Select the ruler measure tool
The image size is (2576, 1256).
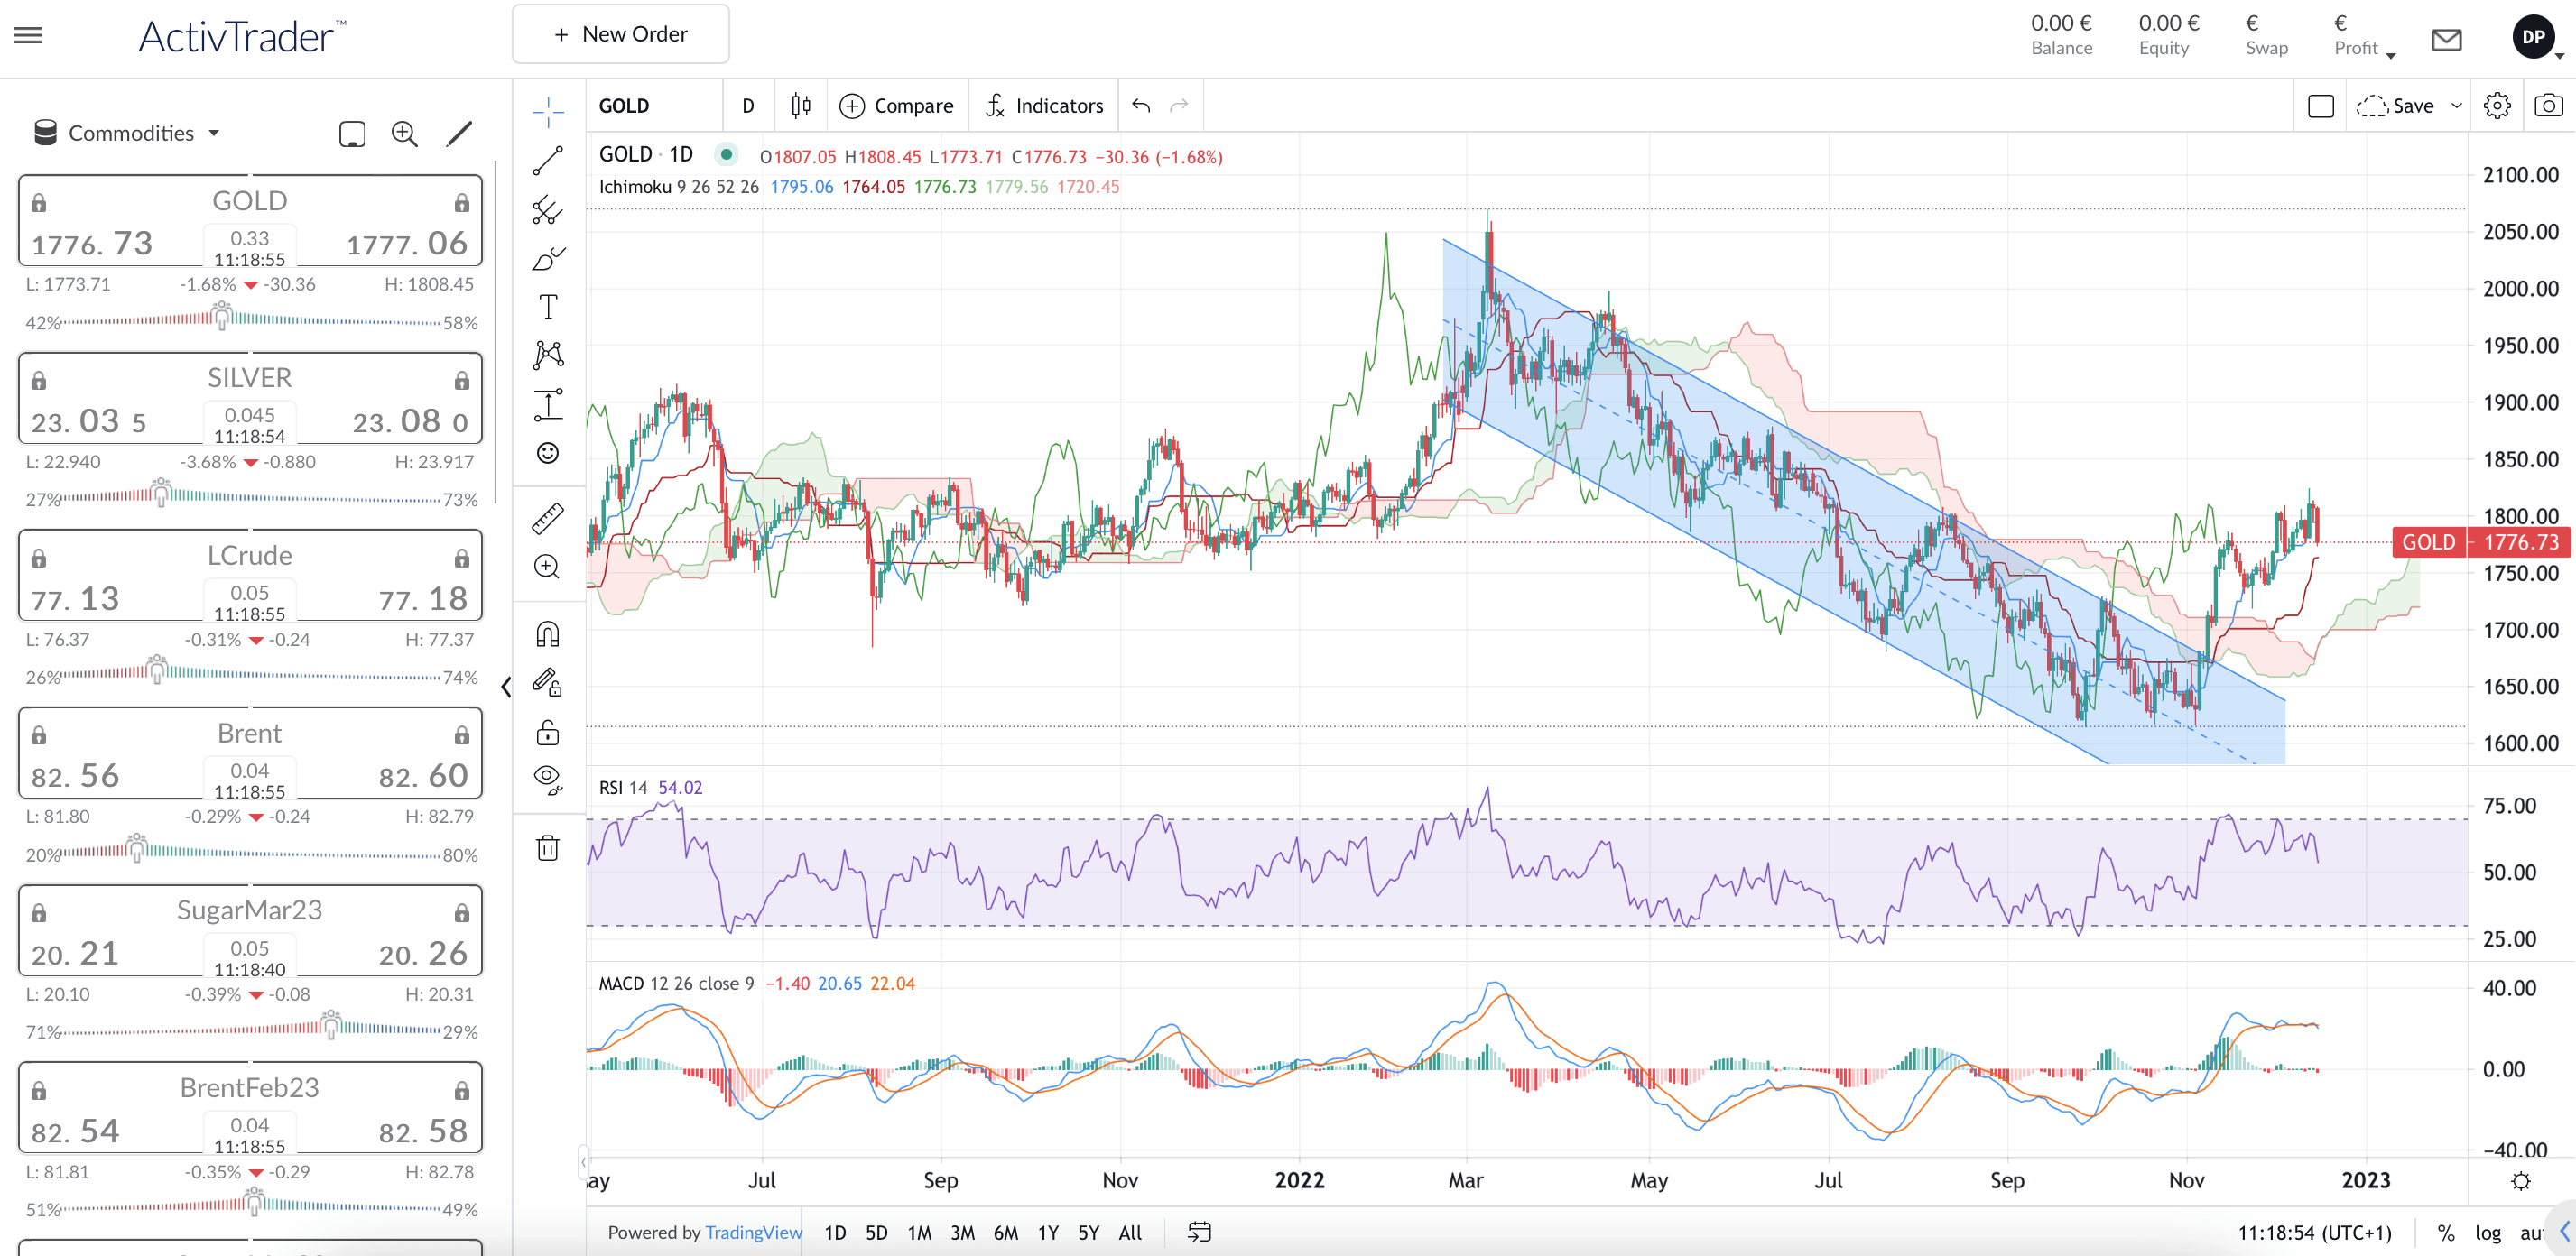point(548,518)
